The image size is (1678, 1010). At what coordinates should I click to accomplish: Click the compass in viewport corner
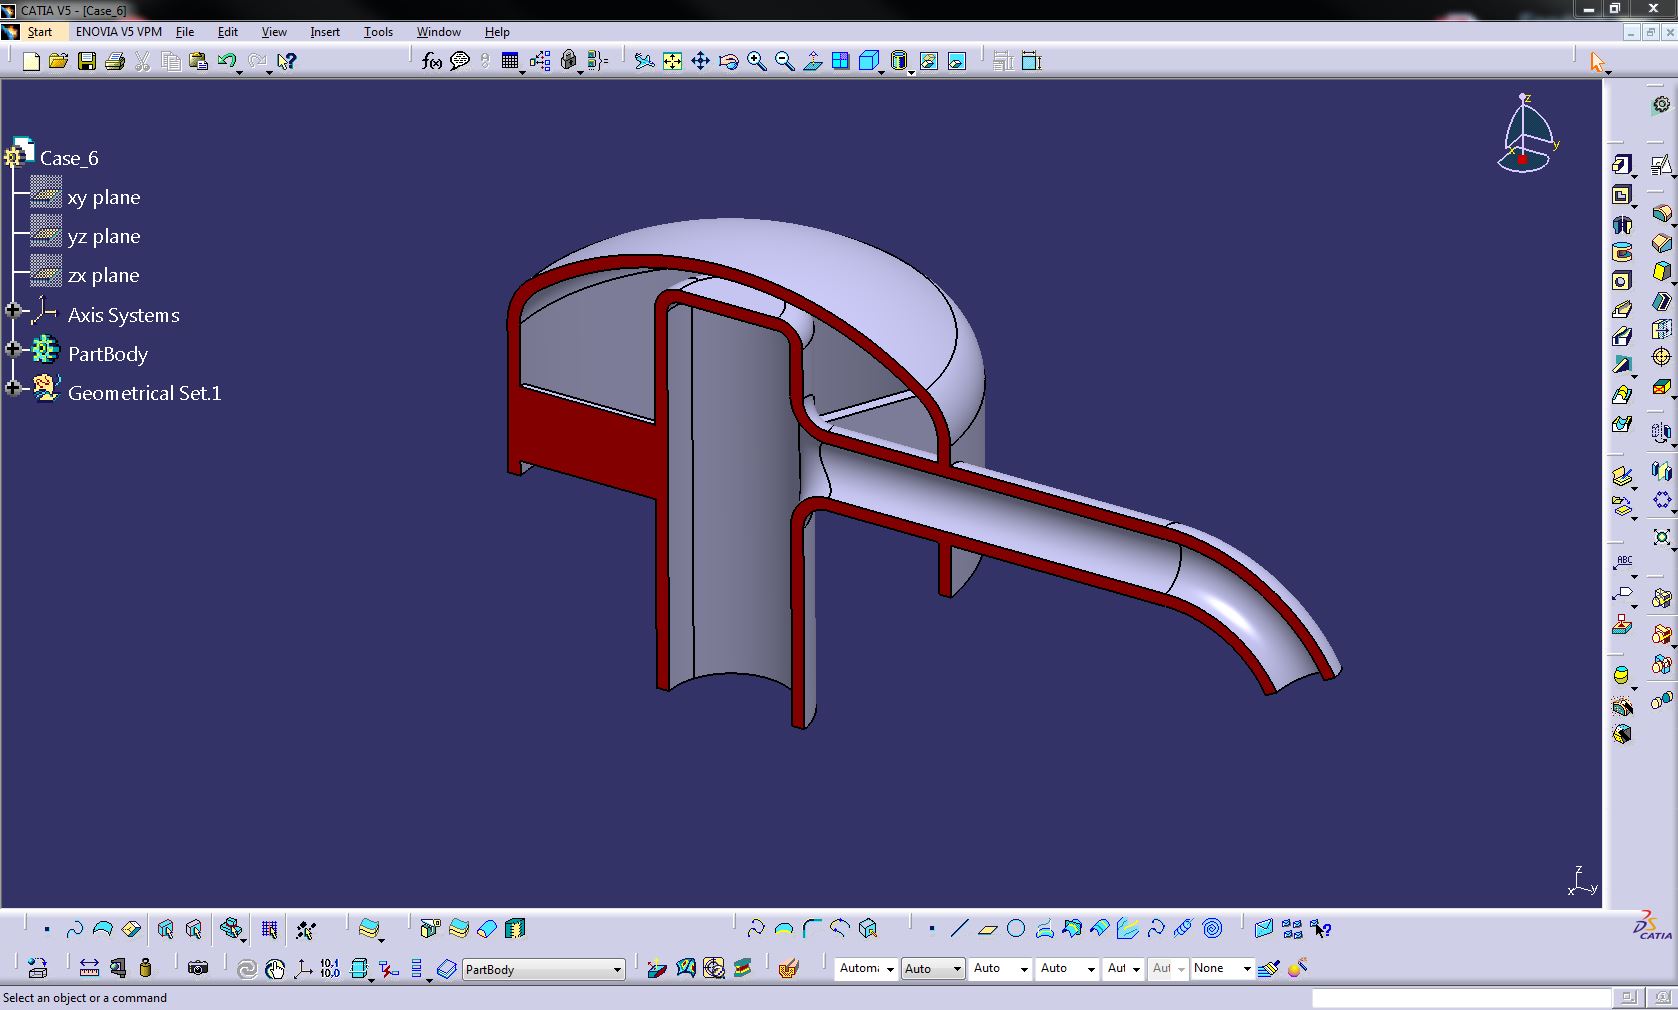pos(1527,134)
